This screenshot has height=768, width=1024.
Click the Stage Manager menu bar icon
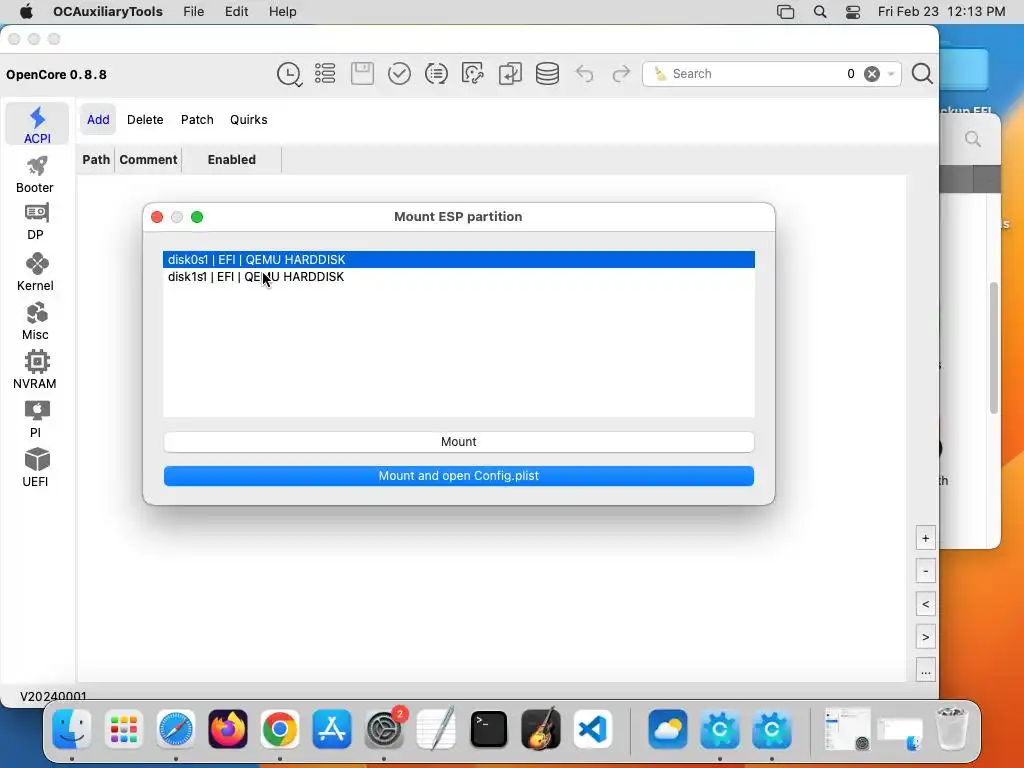tap(786, 12)
